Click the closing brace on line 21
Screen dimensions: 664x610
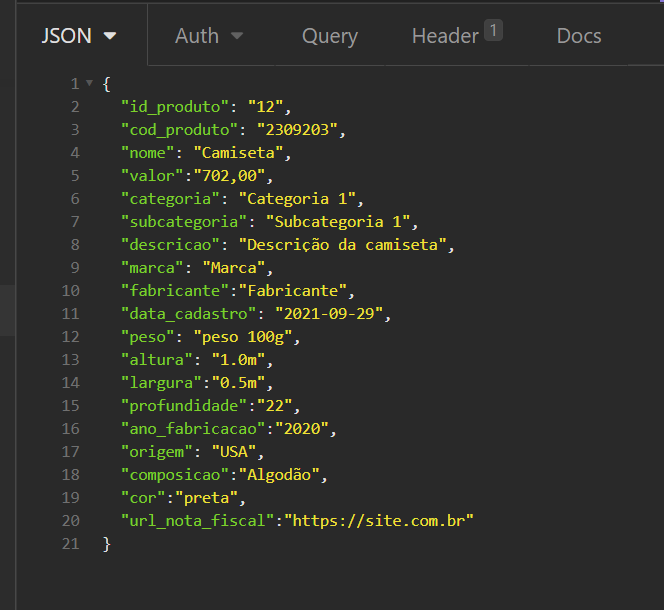[106, 543]
